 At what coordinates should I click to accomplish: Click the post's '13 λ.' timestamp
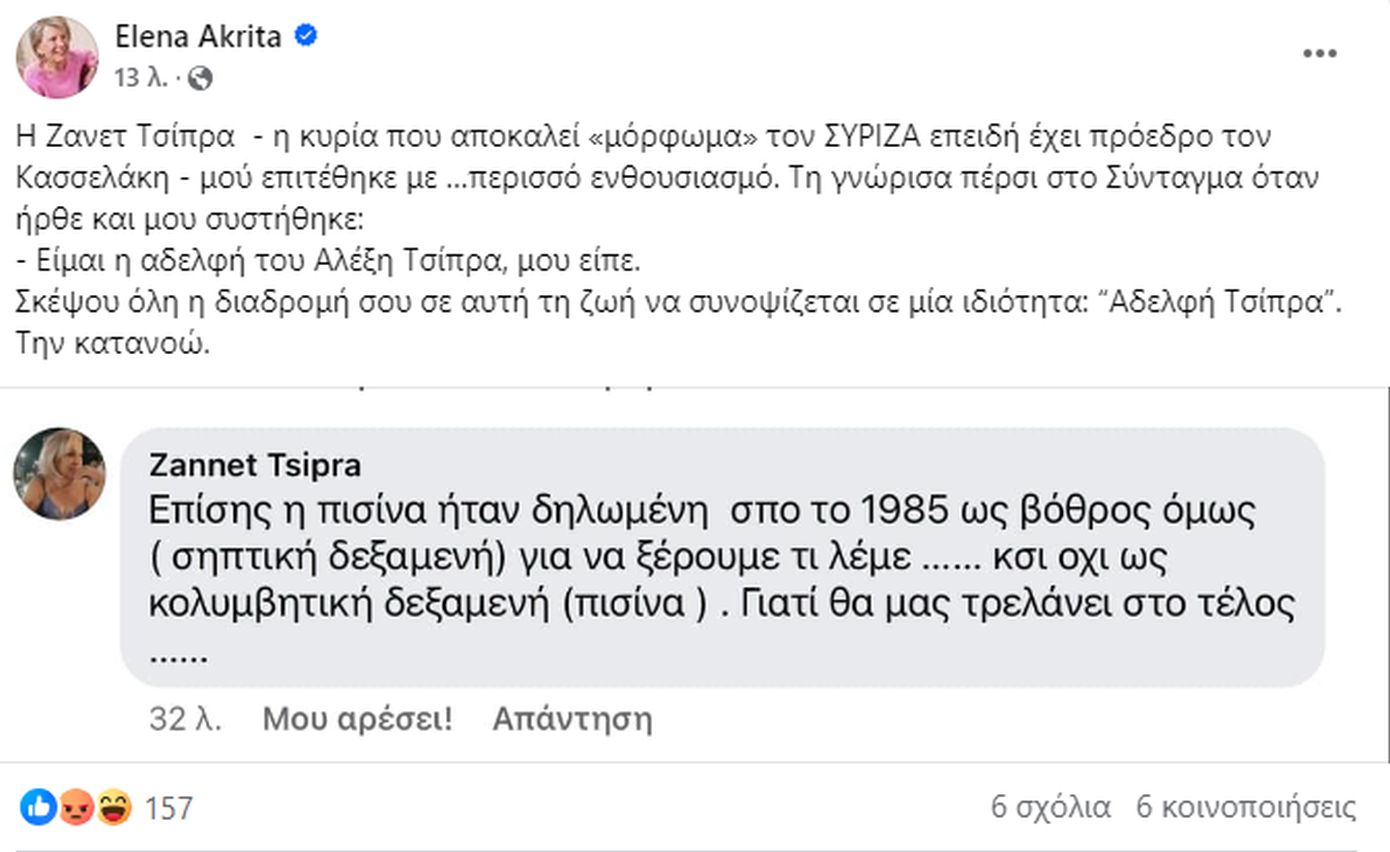(x=140, y=78)
